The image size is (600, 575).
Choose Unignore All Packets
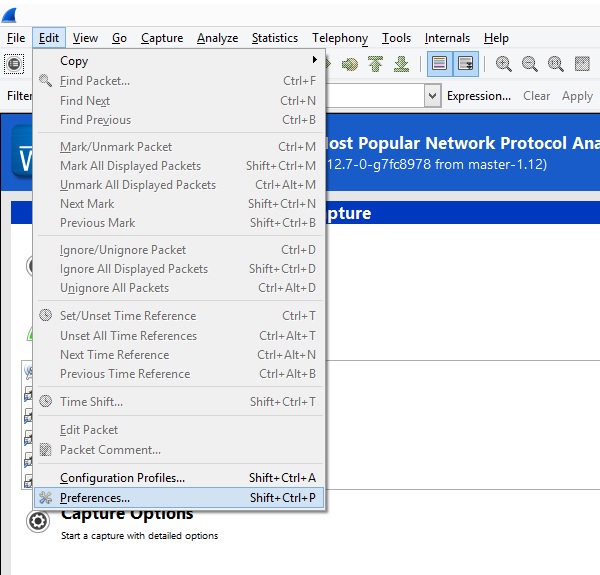coord(179,288)
